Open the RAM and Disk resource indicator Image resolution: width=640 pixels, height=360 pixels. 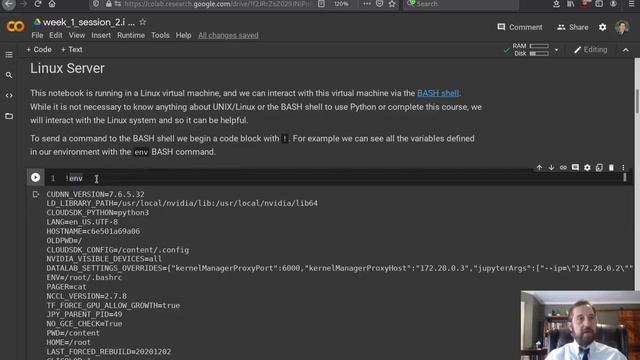coord(530,50)
